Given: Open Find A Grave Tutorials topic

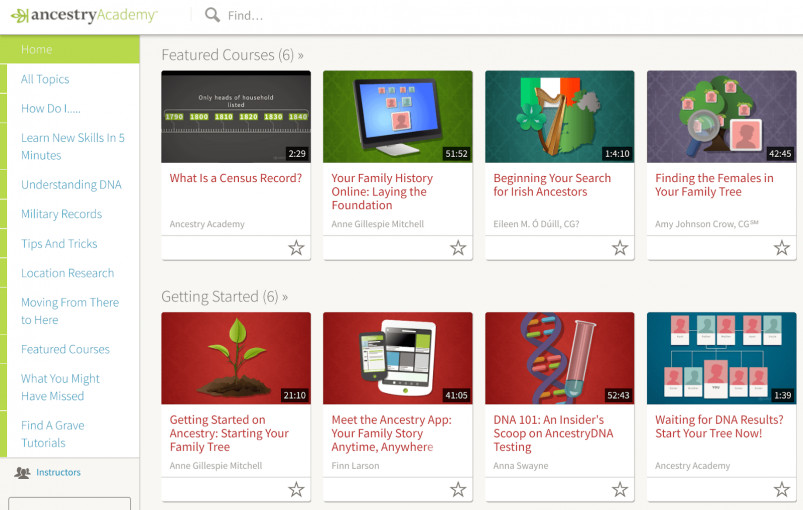Looking at the screenshot, I should tap(52, 434).
